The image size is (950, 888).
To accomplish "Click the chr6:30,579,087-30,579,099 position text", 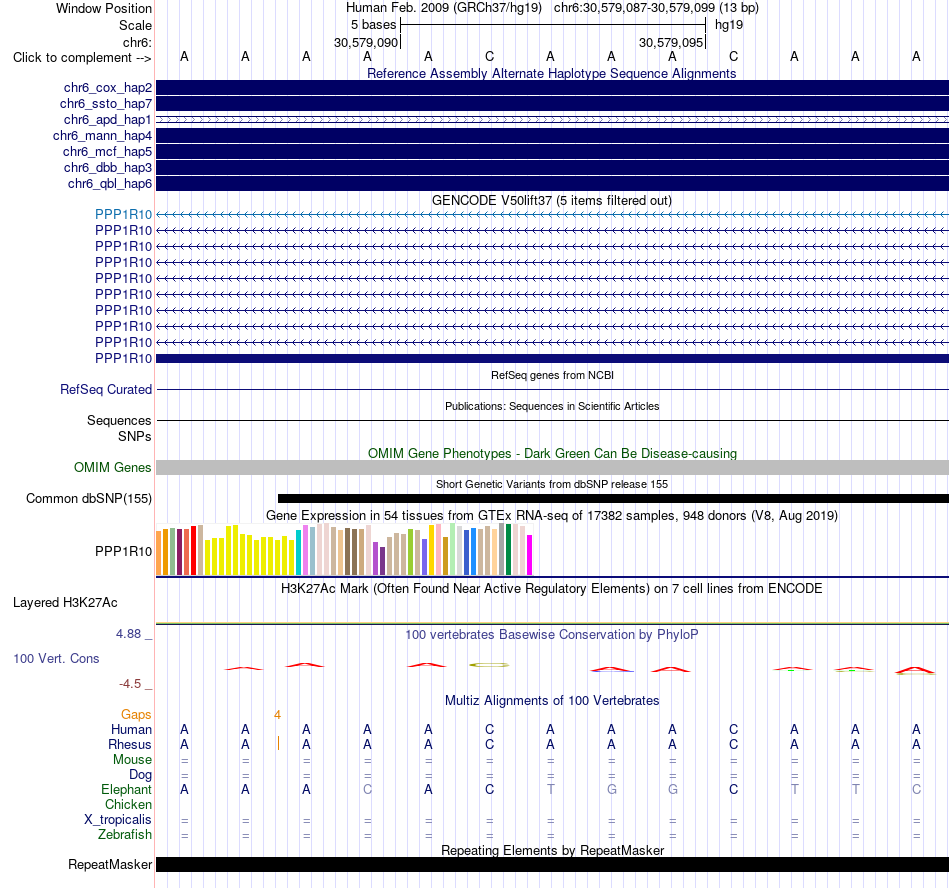I will (x=634, y=8).
